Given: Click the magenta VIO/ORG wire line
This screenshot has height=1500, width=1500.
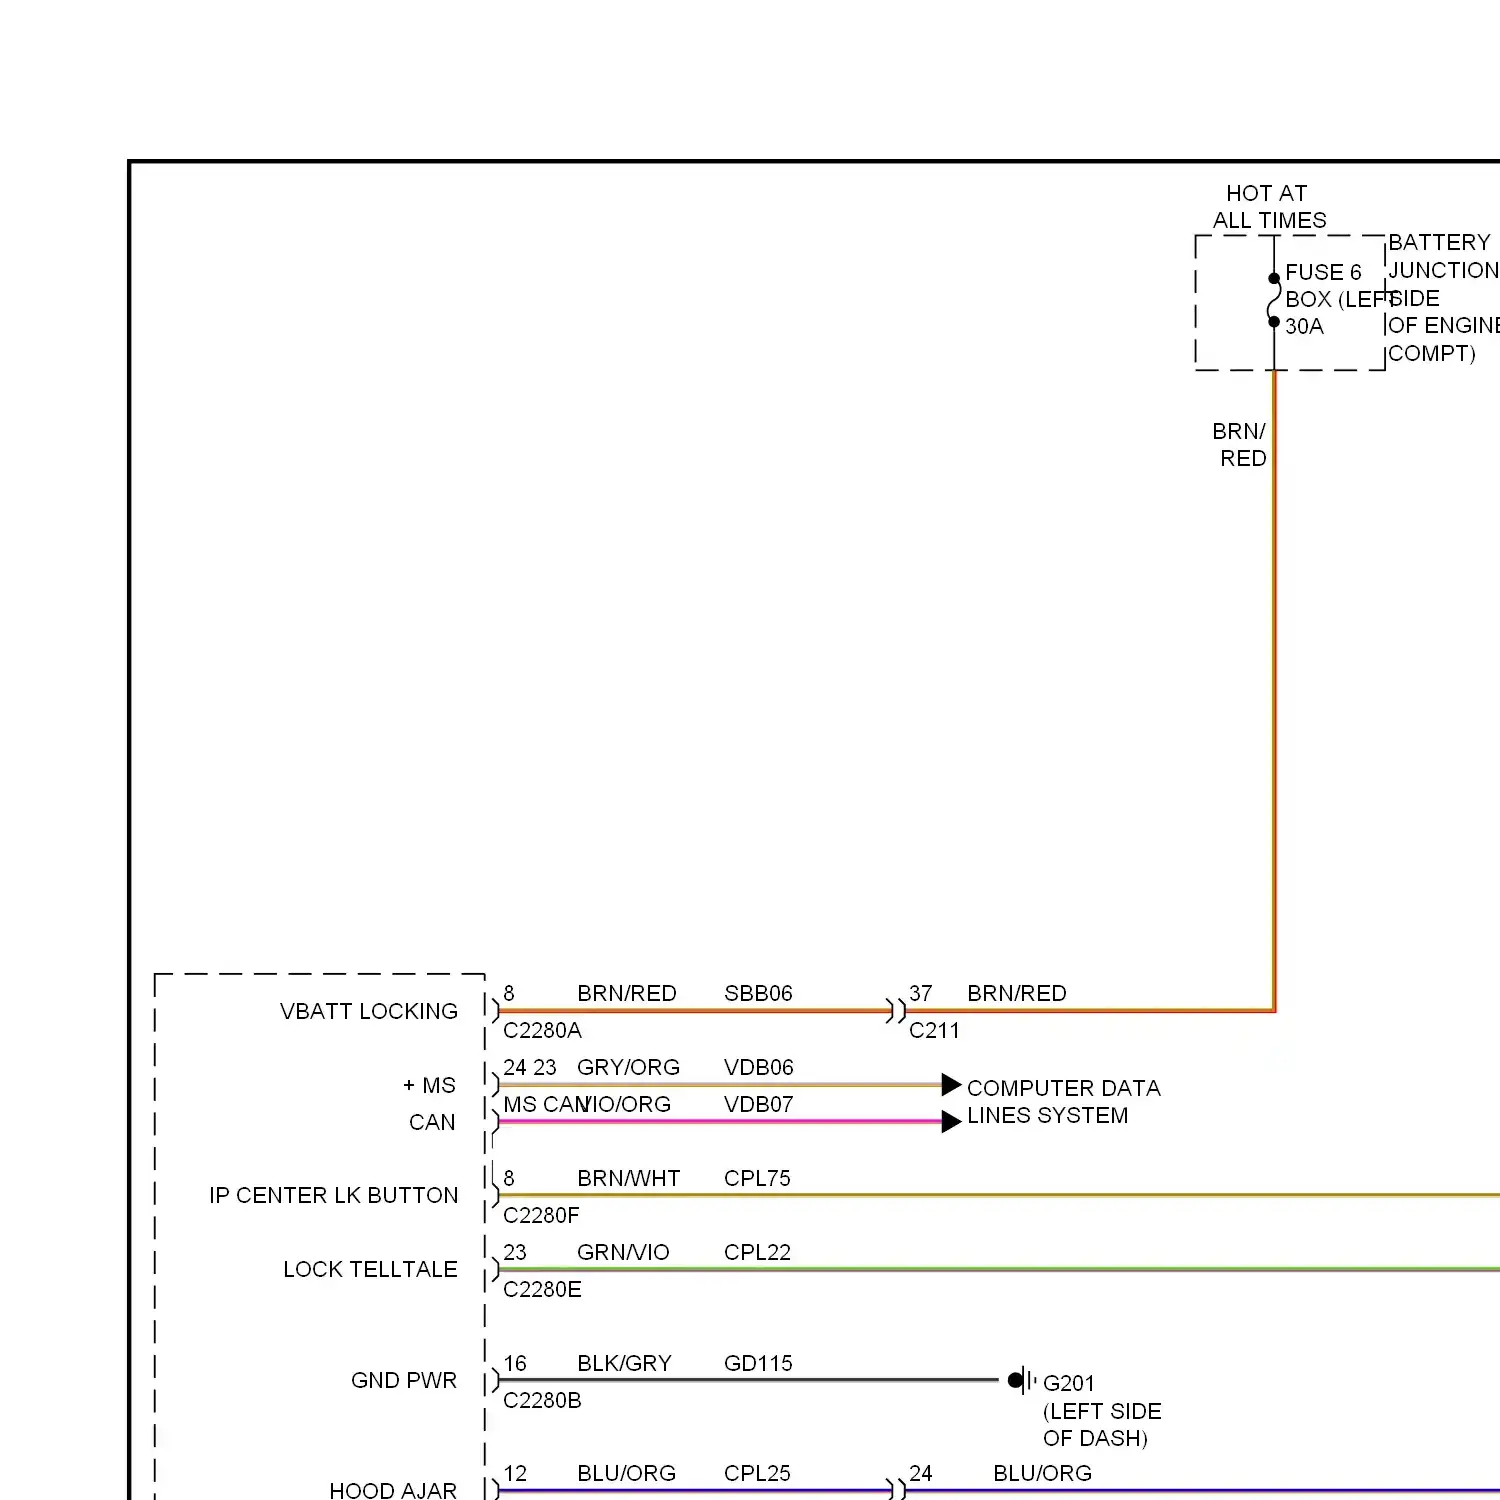Looking at the screenshot, I should click(x=720, y=1122).
